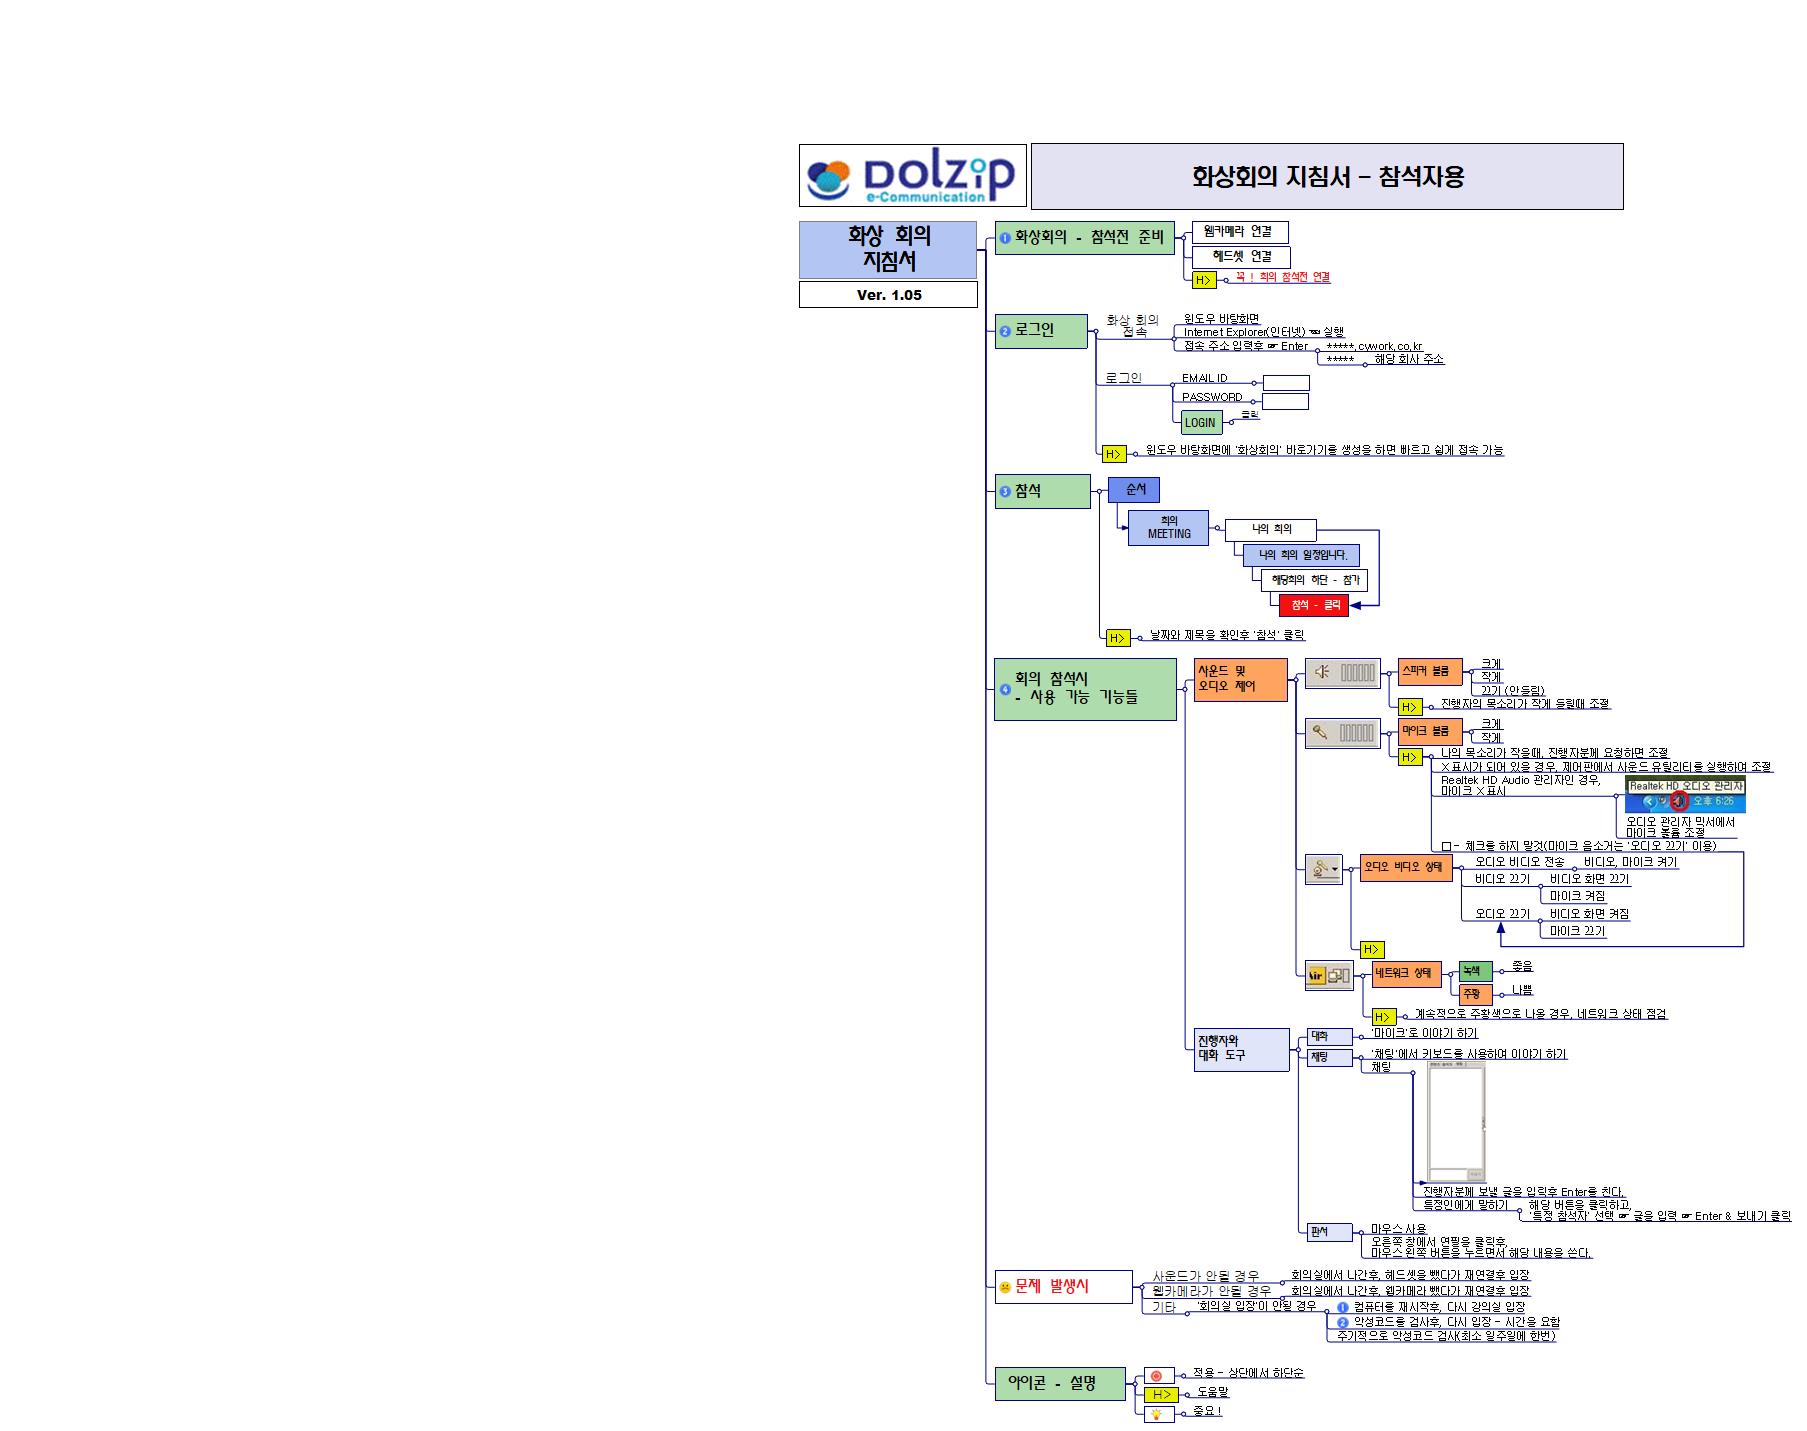Click the red 참석 - 클릭 button
Viewport: 1807px width, 1431px height.
[x=1314, y=605]
